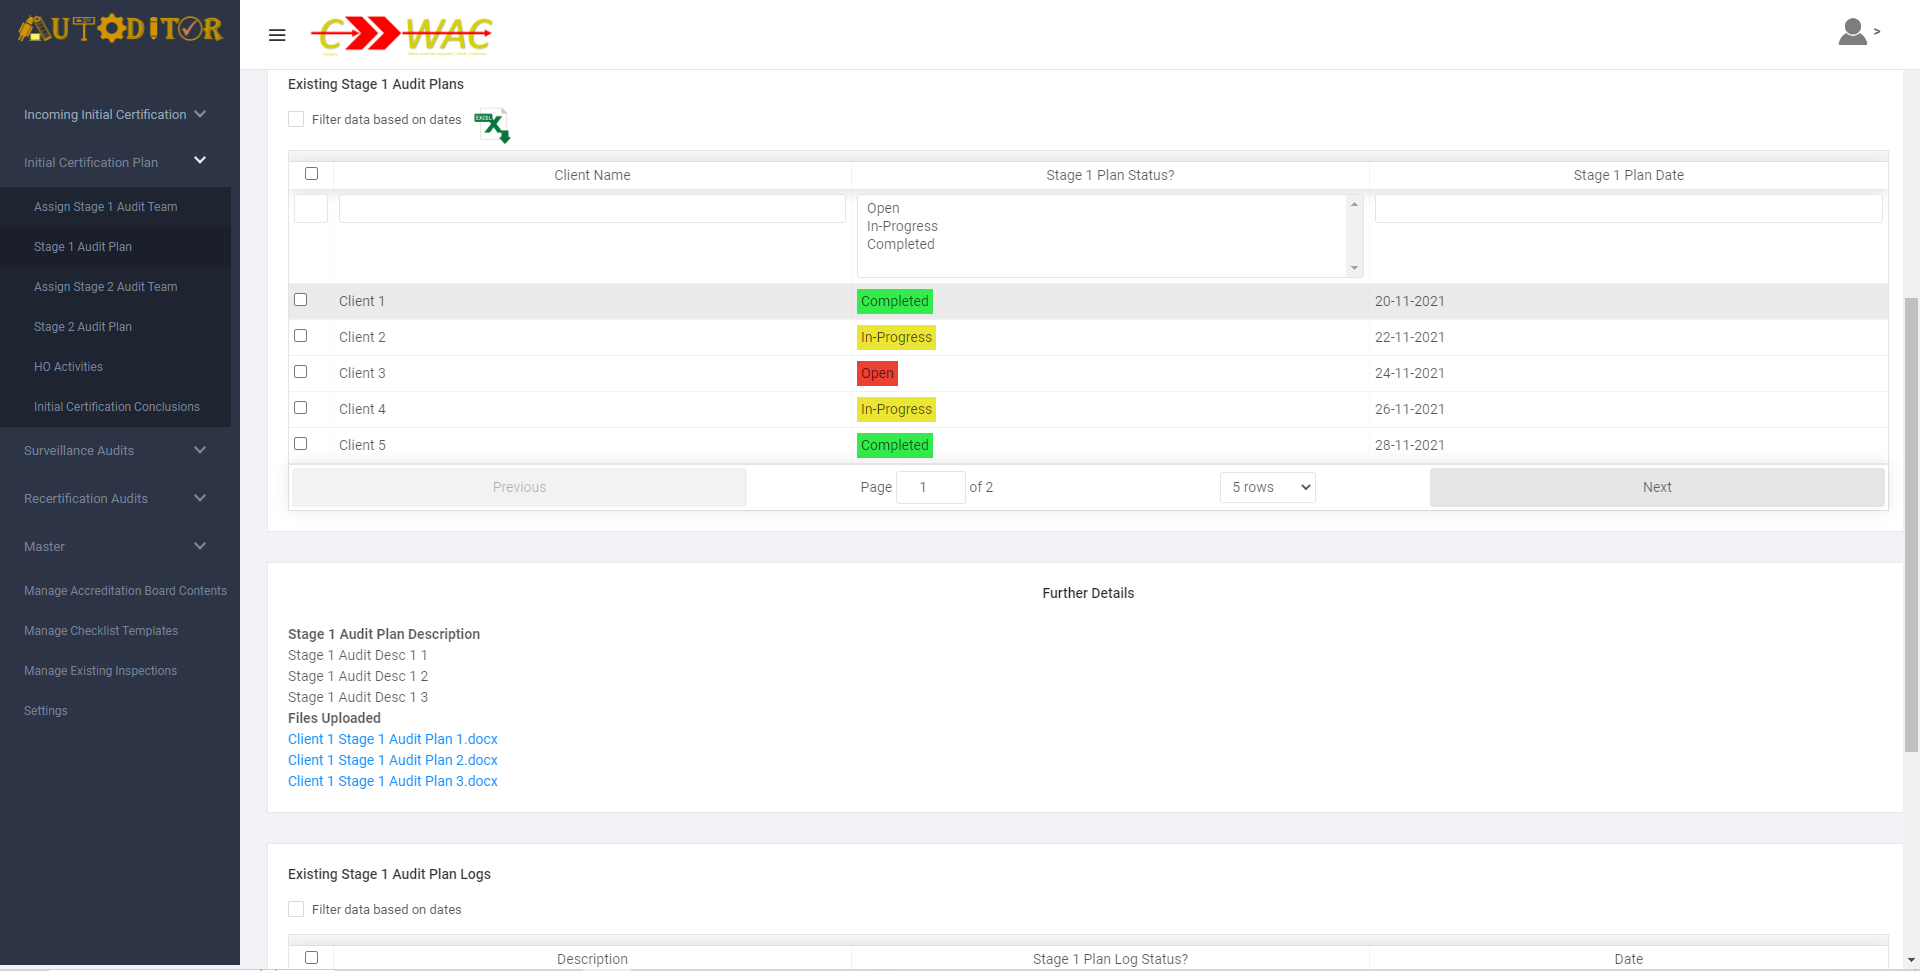Image resolution: width=1920 pixels, height=971 pixels.
Task: Go to Manage Existing Inspections
Action: [x=100, y=671]
